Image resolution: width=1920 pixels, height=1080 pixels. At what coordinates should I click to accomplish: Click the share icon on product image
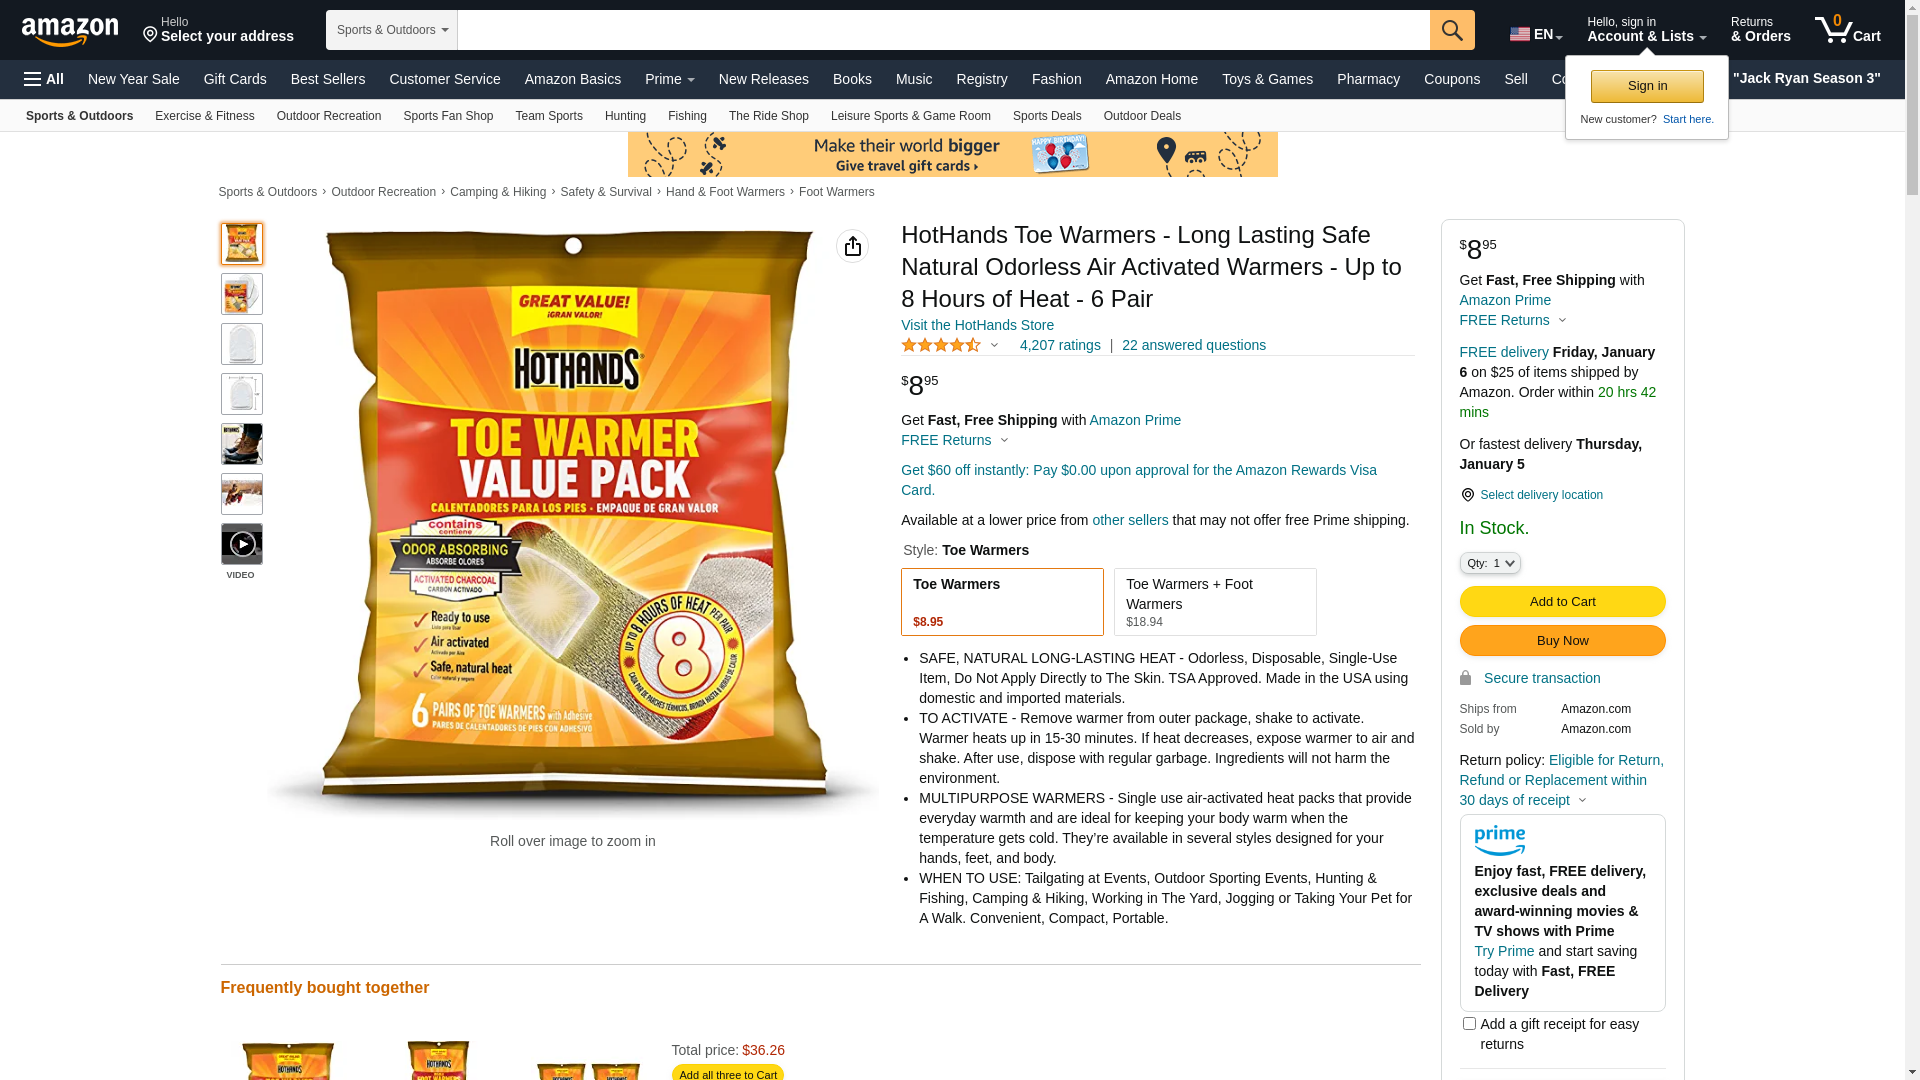pos(852,246)
